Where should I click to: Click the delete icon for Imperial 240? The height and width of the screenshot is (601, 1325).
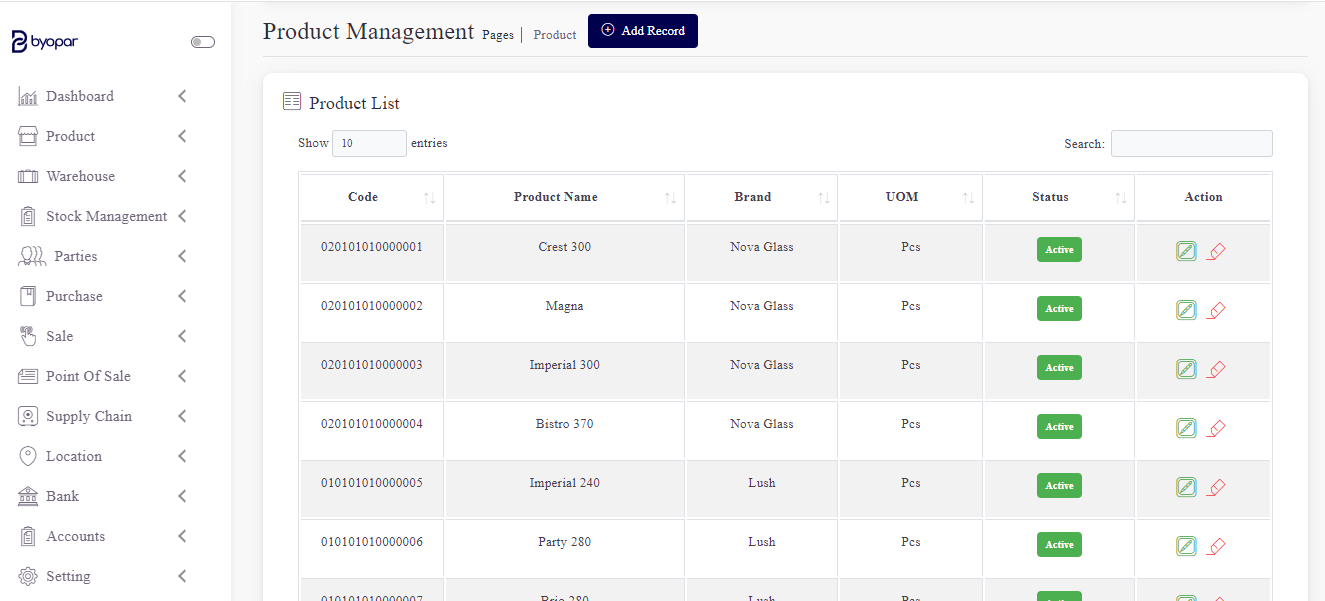point(1216,487)
